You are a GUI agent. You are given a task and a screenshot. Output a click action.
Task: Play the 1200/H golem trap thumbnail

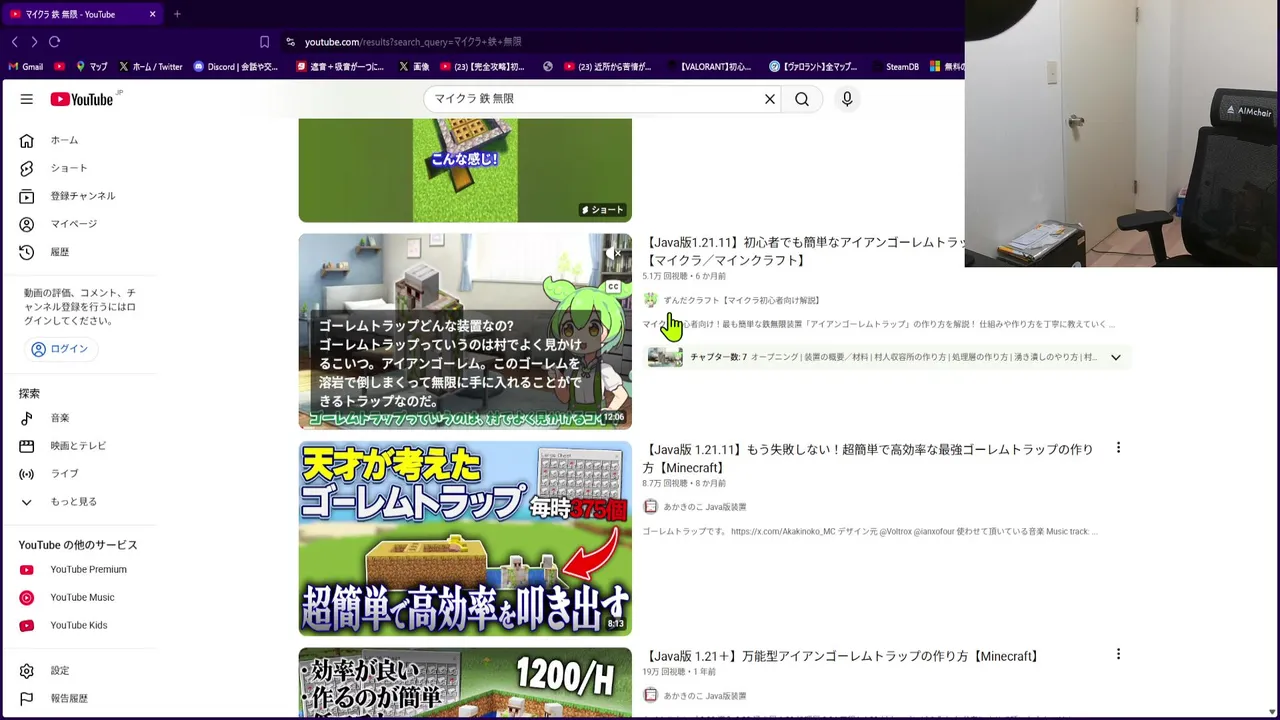tap(465, 683)
